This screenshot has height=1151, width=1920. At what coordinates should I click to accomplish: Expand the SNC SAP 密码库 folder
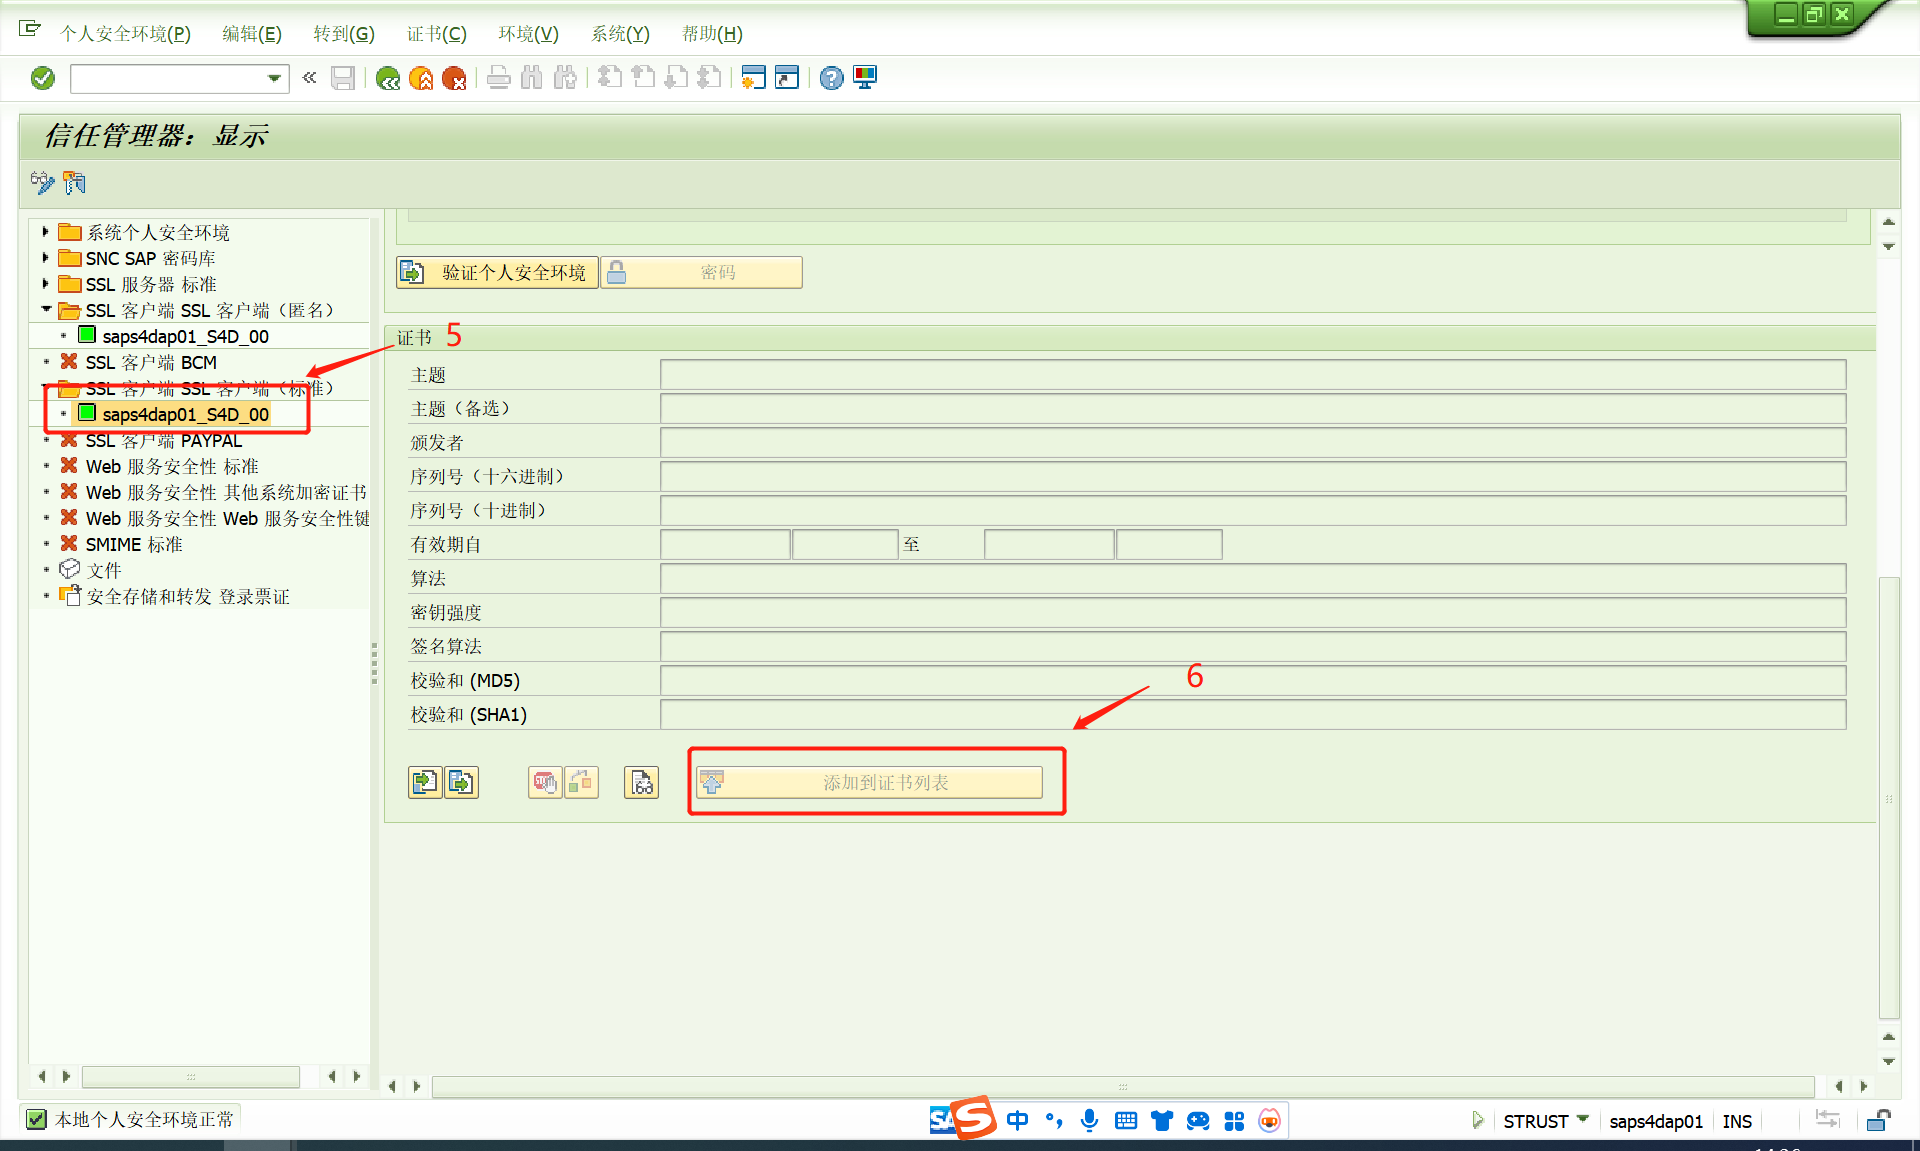[45, 258]
